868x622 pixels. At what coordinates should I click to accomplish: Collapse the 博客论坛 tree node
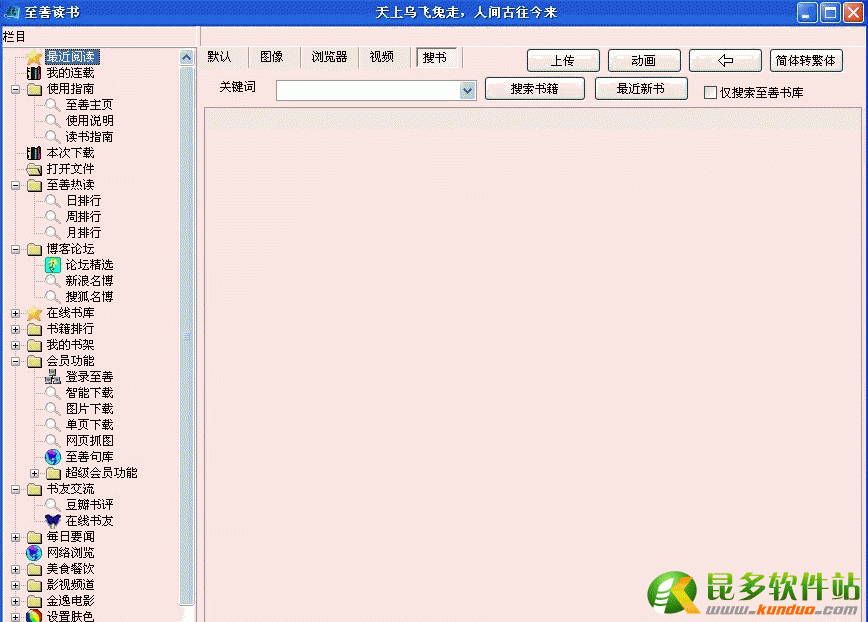click(x=16, y=250)
